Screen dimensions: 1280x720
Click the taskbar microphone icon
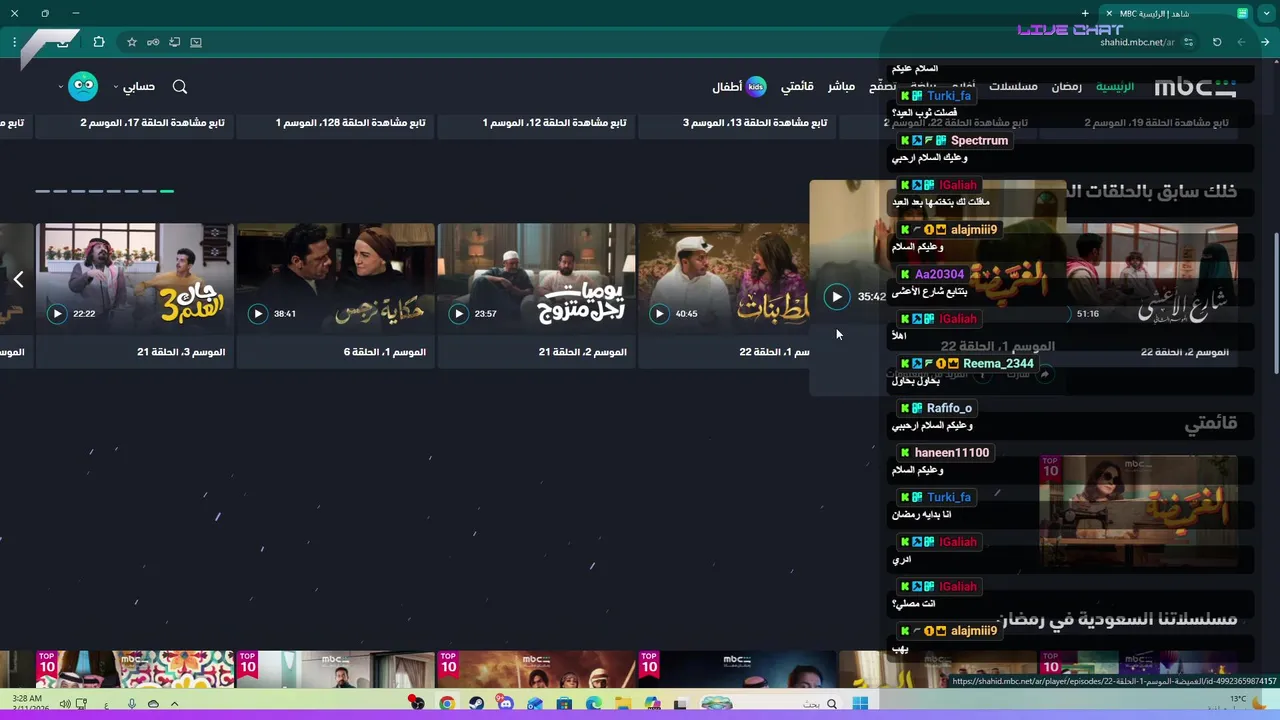point(131,704)
